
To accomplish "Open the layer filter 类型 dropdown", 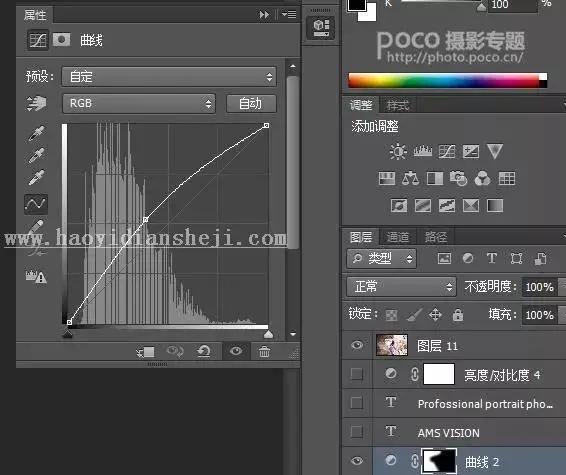I will point(382,258).
